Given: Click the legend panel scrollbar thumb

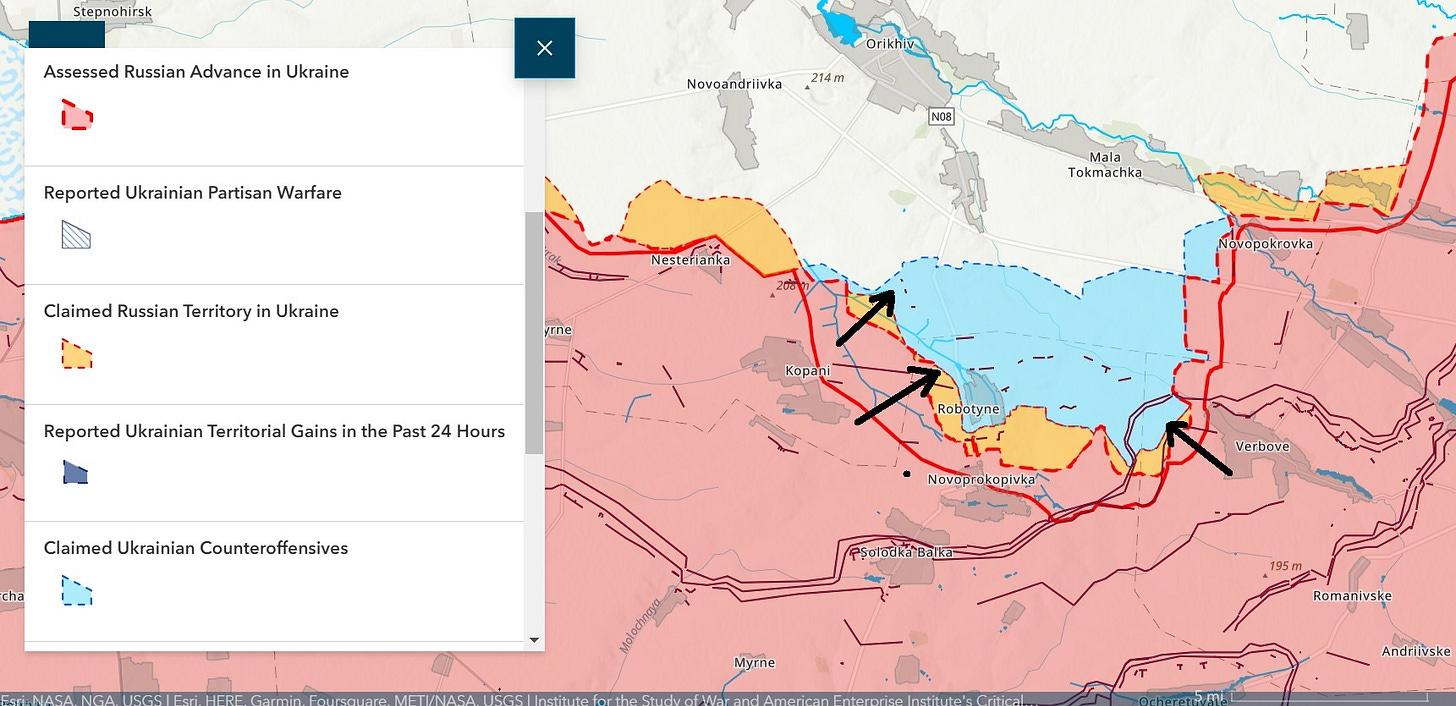Looking at the screenshot, I should (534, 333).
